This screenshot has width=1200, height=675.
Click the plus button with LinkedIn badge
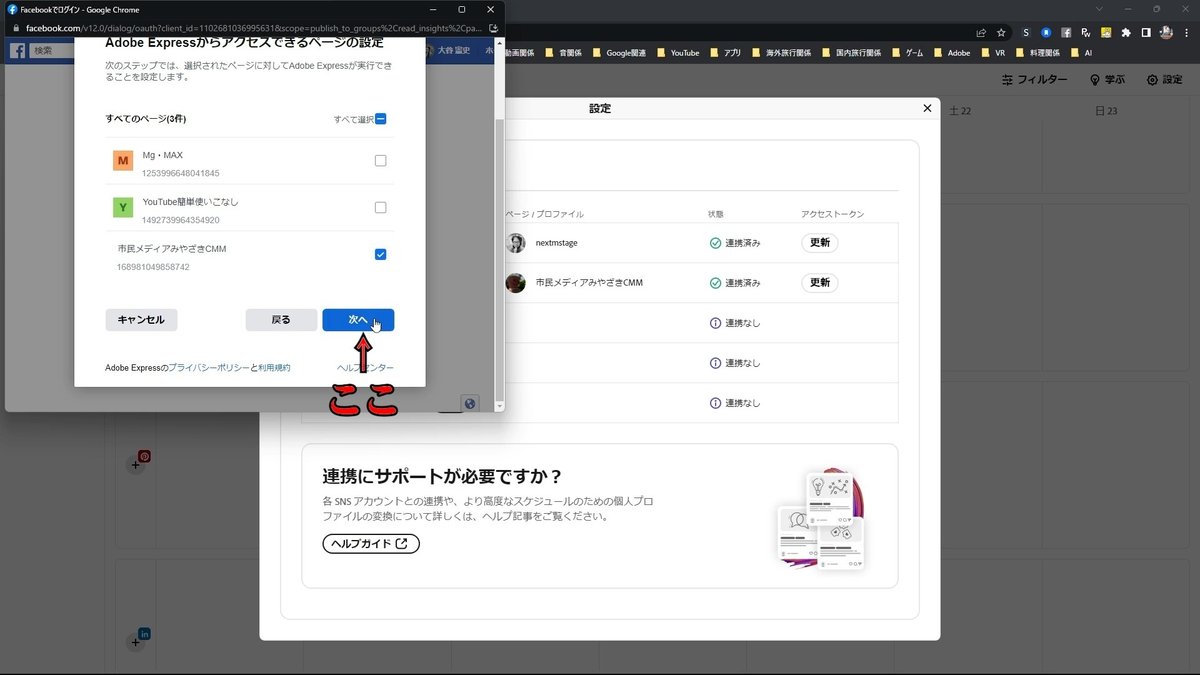click(137, 641)
